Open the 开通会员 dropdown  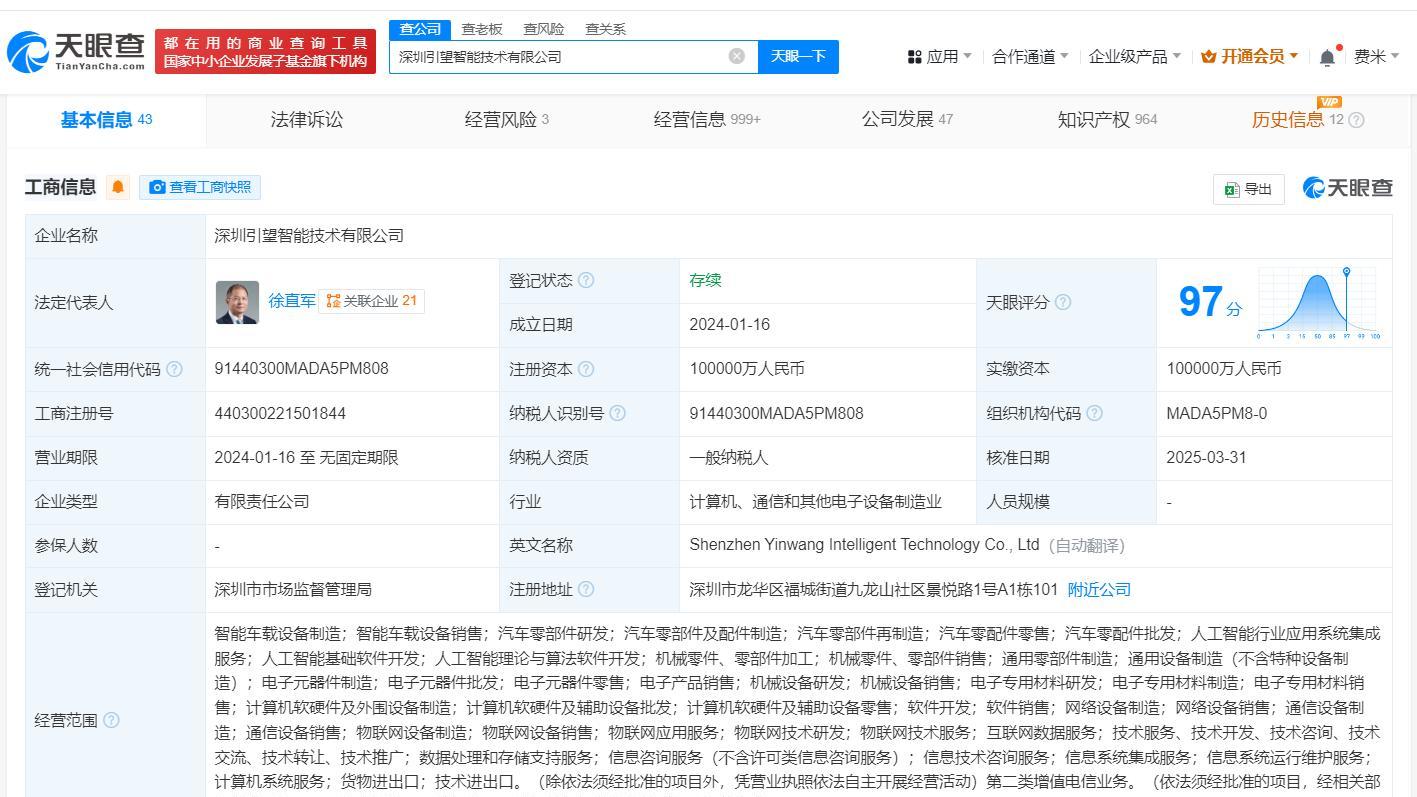coord(1250,57)
